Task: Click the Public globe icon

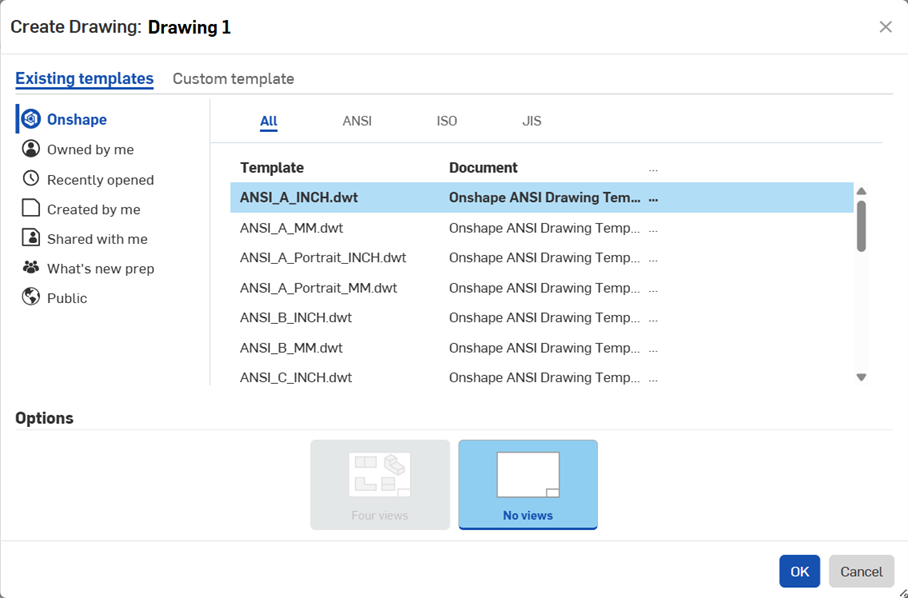Action: coord(31,297)
